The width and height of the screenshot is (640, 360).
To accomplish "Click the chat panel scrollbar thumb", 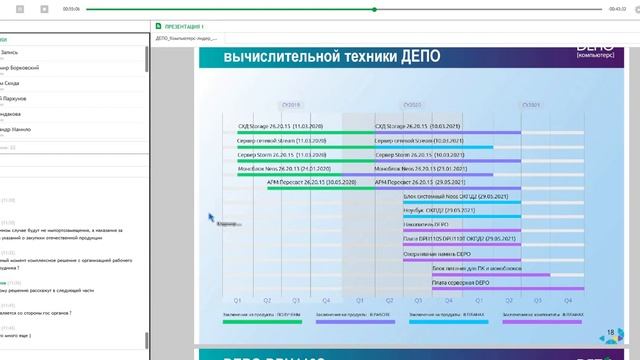I will coord(147,340).
